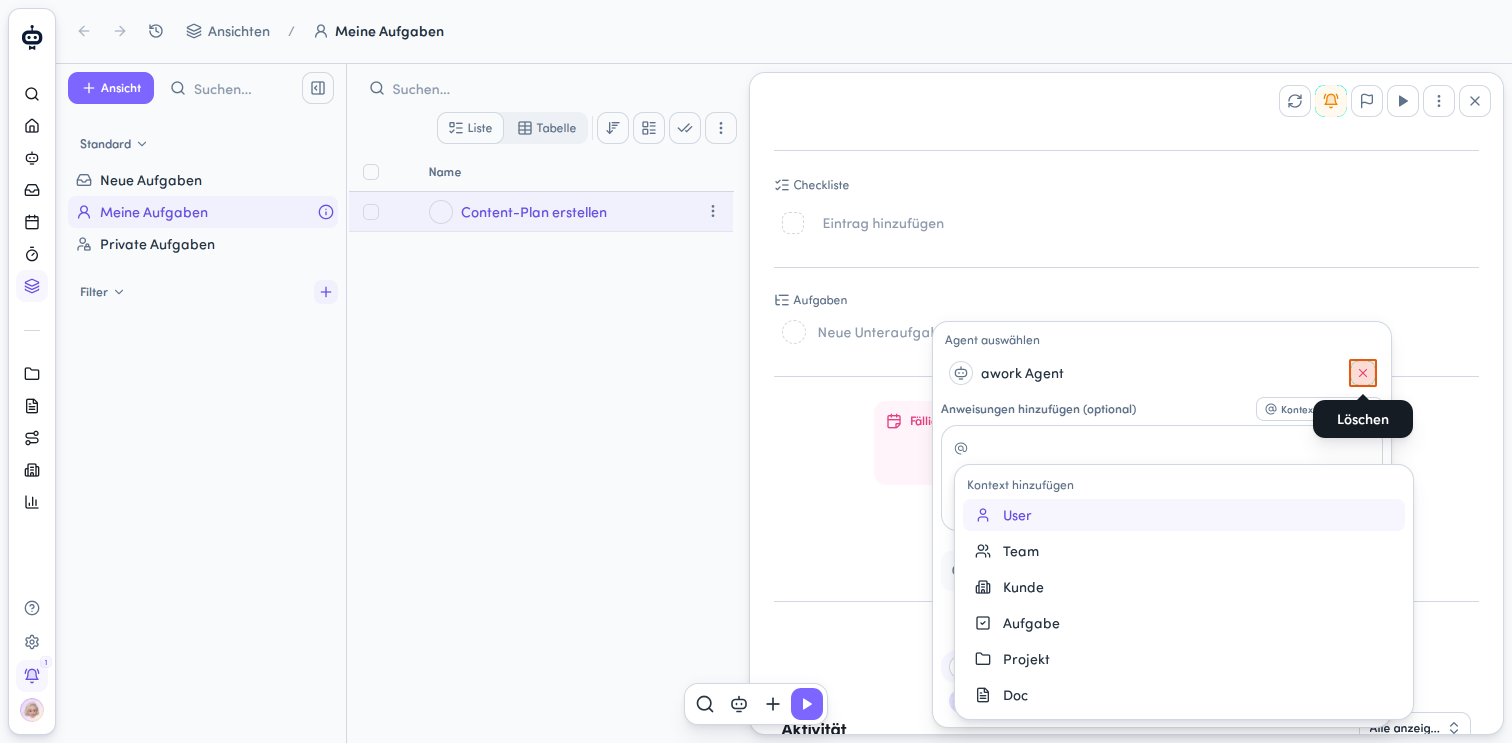Remove the awork Agent with the red X
Screen dimensions: 1512x743
point(1363,373)
